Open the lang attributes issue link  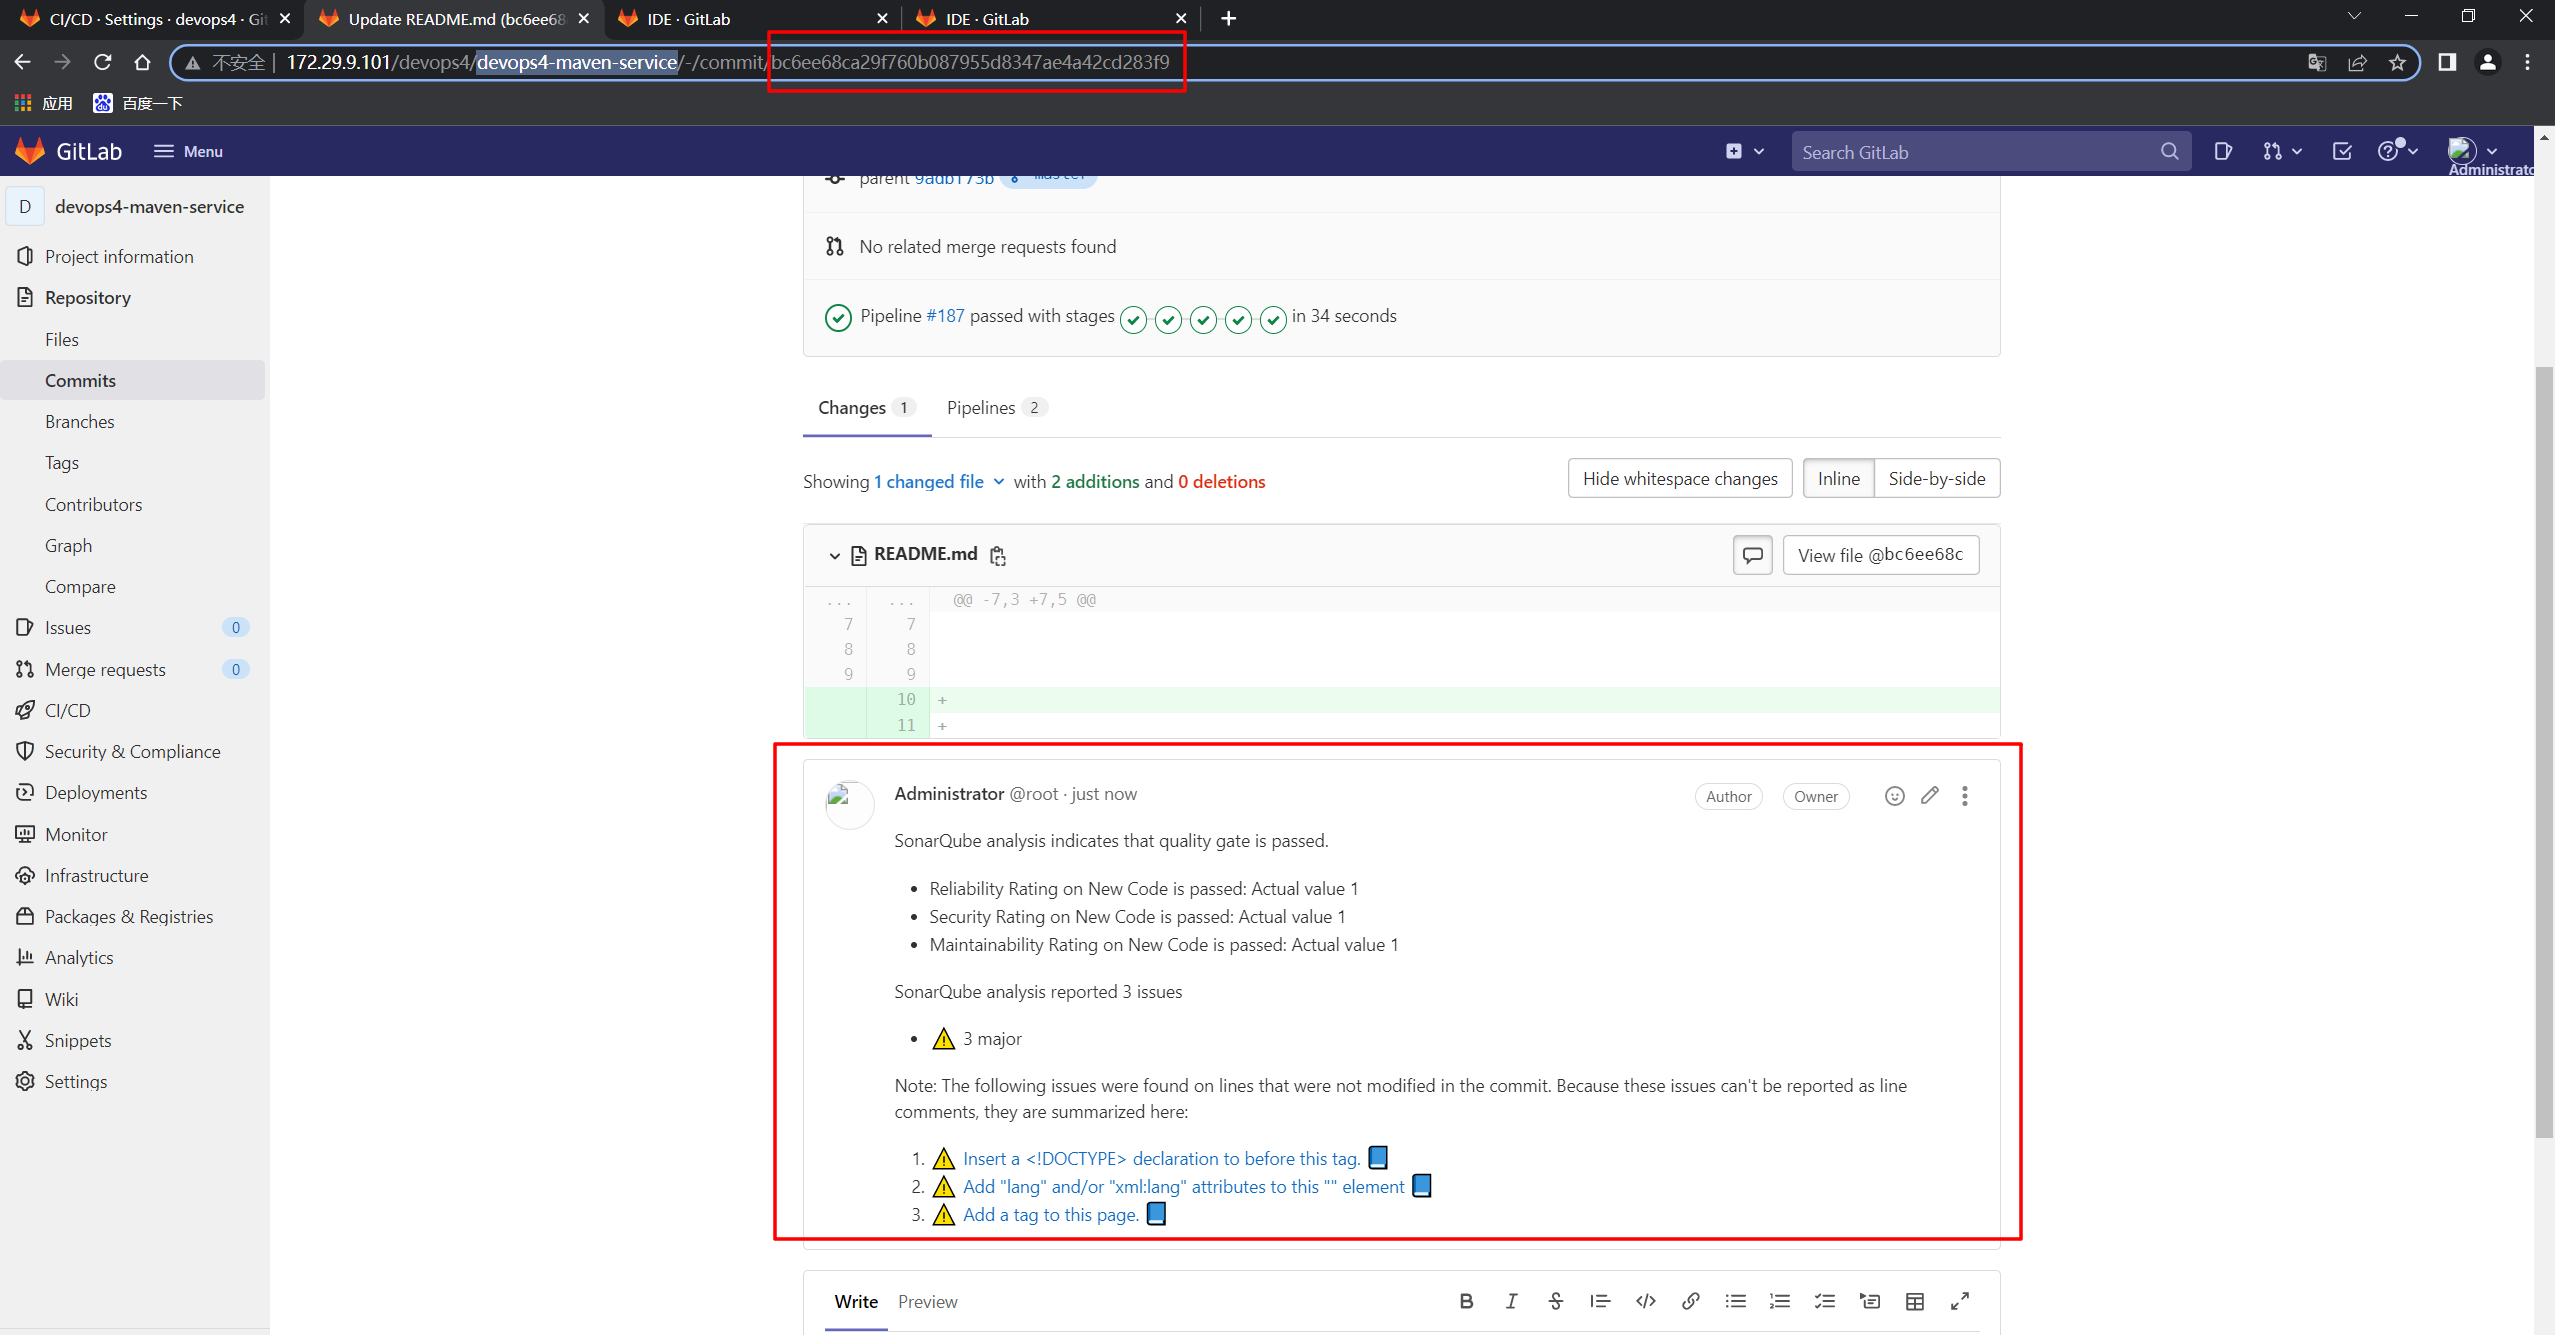(1183, 1186)
